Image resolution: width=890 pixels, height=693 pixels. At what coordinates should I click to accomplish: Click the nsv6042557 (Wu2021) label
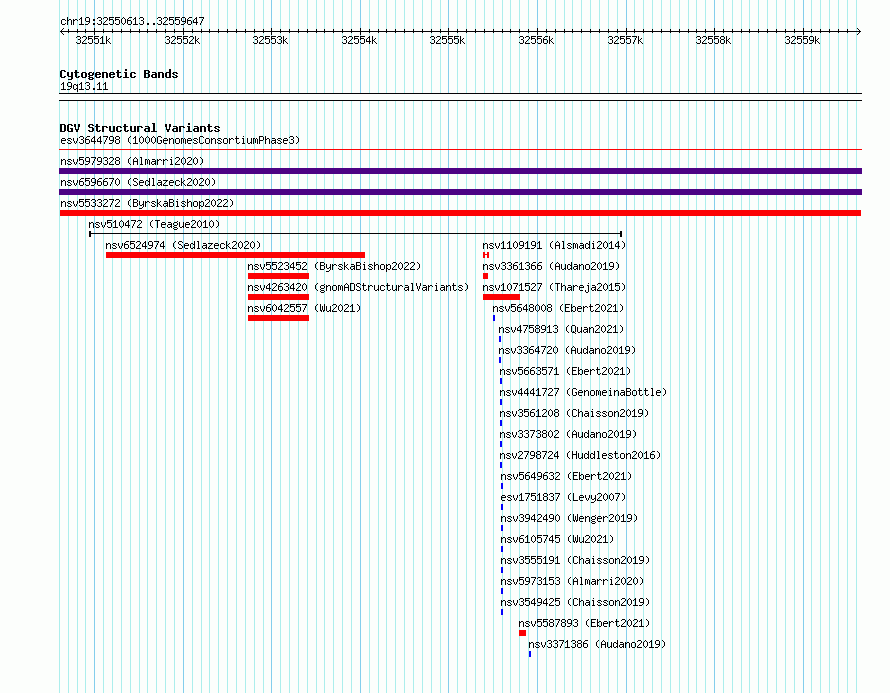pyautogui.click(x=304, y=308)
